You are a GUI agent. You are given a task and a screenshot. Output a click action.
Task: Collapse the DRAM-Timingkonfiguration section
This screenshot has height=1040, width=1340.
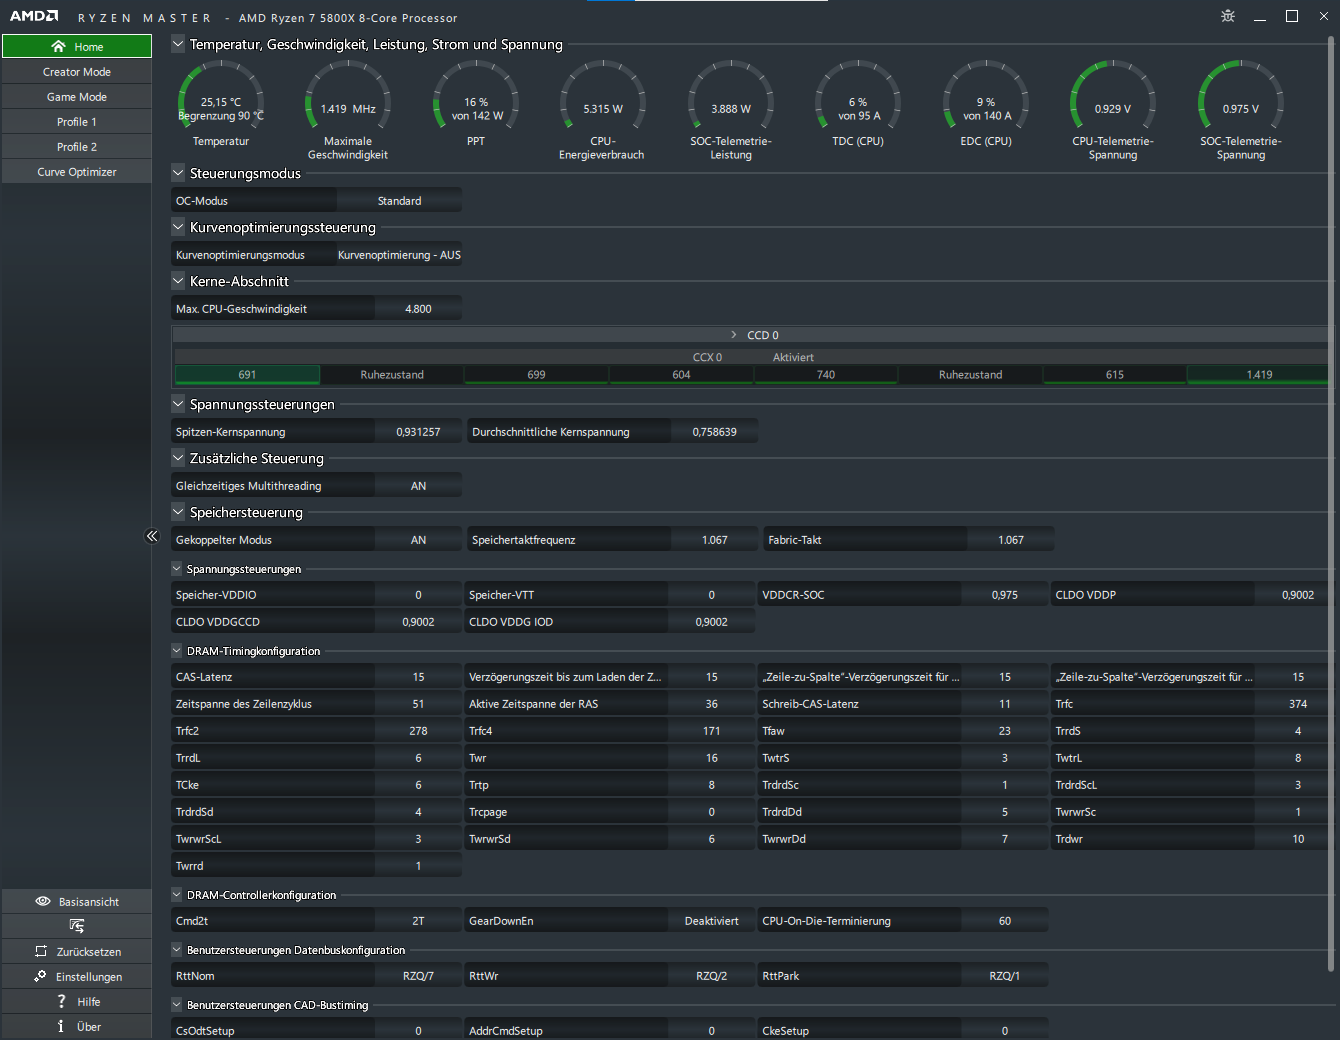click(x=177, y=651)
